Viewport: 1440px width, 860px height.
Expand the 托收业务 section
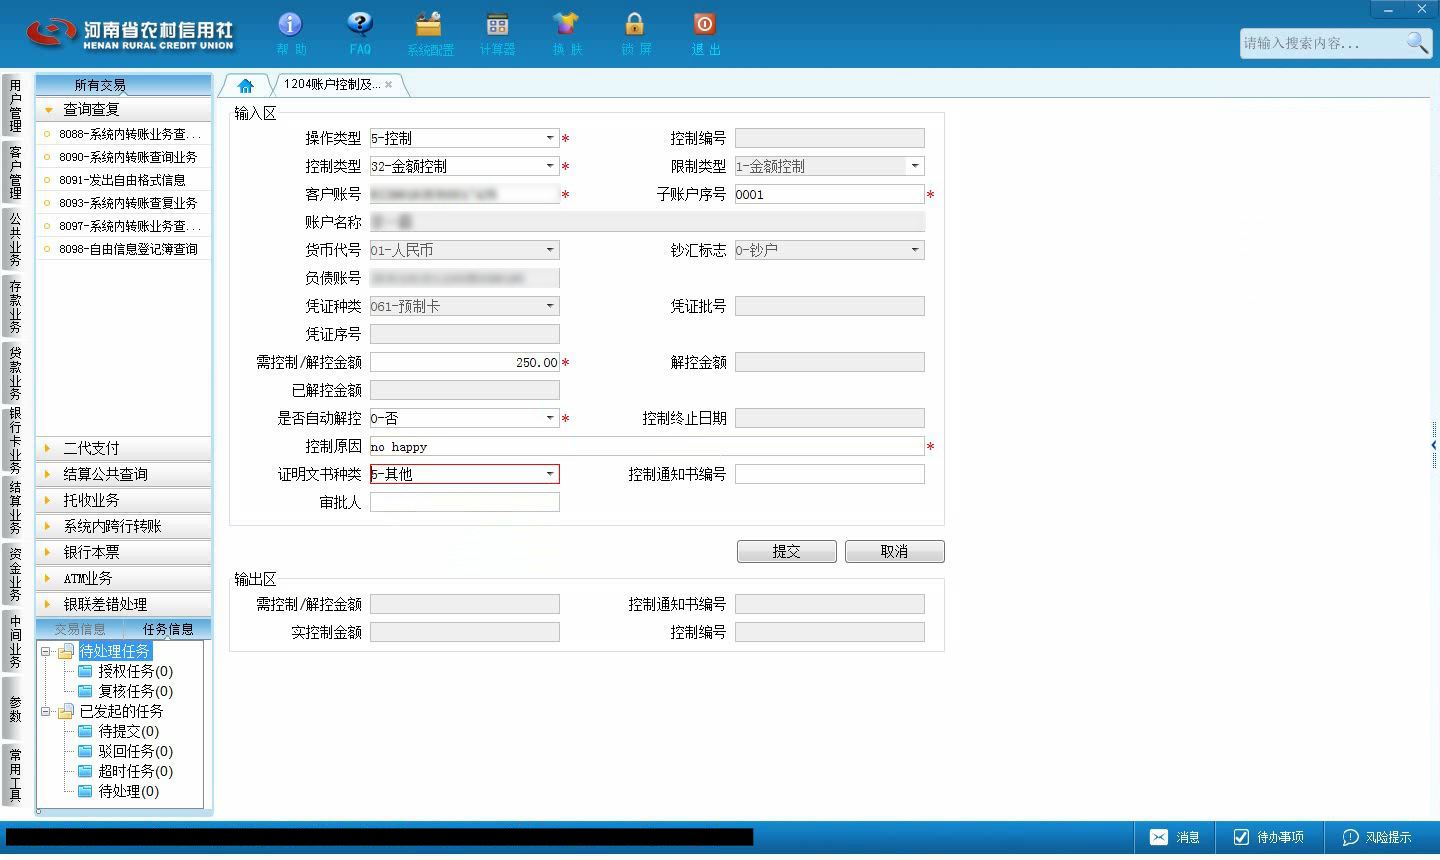click(x=123, y=500)
